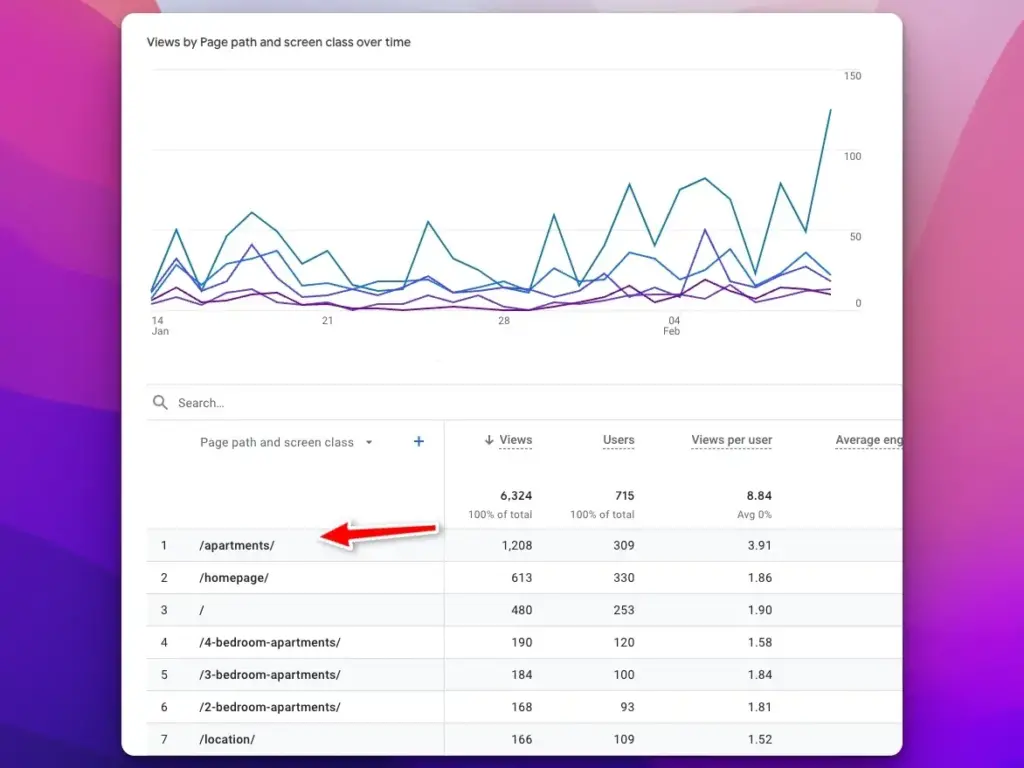The image size is (1024, 768).
Task: Select the Average engagement column header
Action: 867,440
